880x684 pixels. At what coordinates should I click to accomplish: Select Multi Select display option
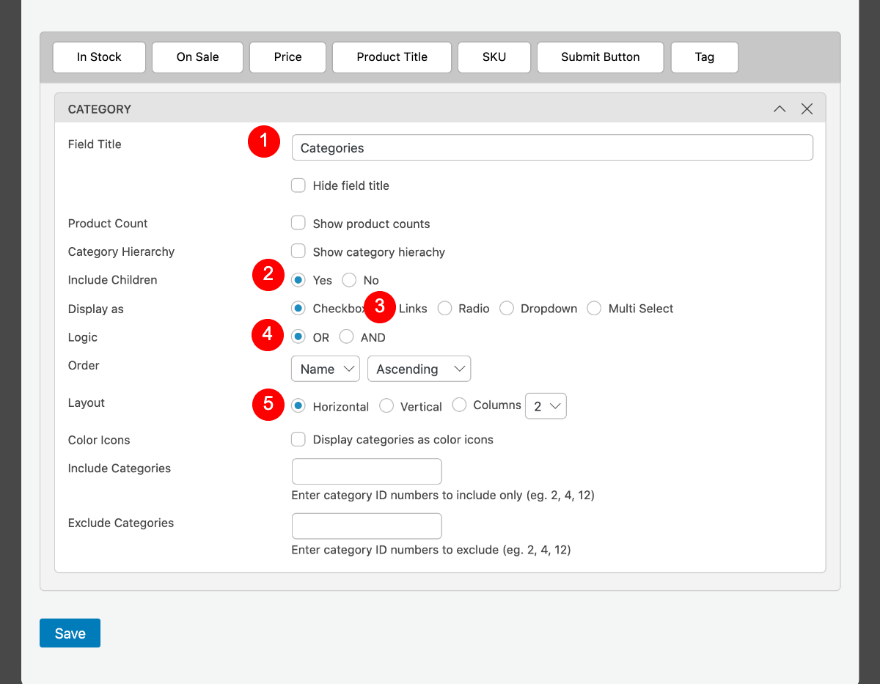click(595, 308)
